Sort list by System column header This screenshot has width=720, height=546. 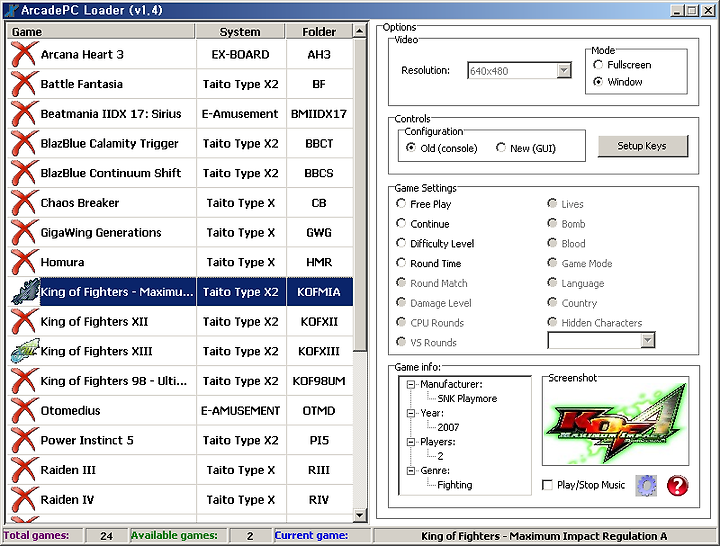[x=240, y=31]
